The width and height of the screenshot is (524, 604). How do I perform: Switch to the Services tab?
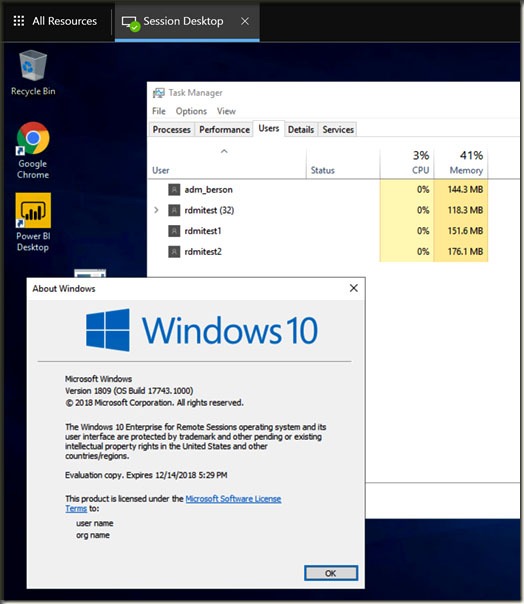(x=338, y=129)
